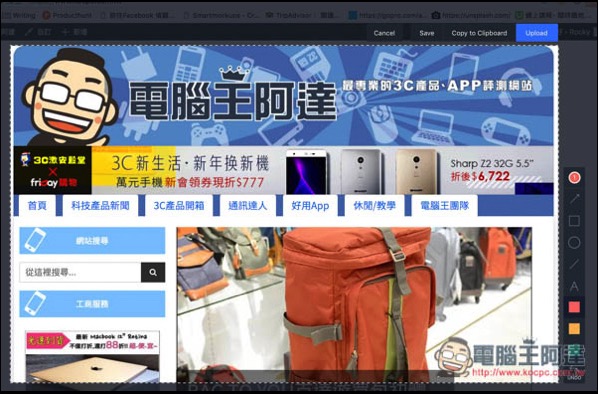Screen dimensions: 598x394
Task: Select the circle shape tool
Action: click(574, 243)
